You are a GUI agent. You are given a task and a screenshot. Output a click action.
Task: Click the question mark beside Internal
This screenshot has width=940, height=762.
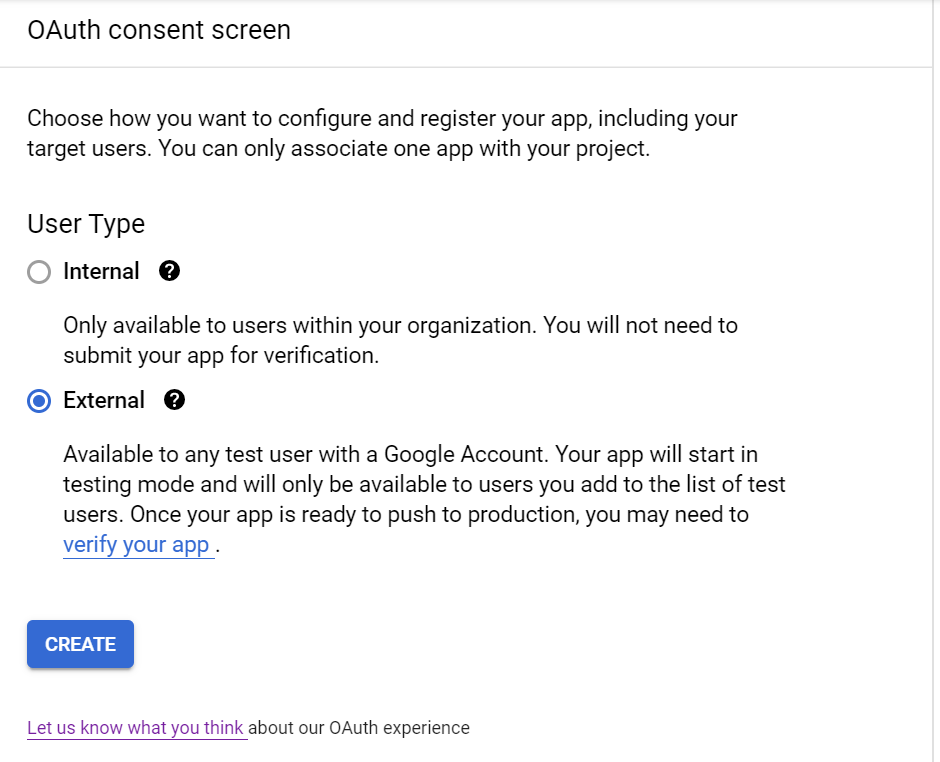click(x=170, y=271)
